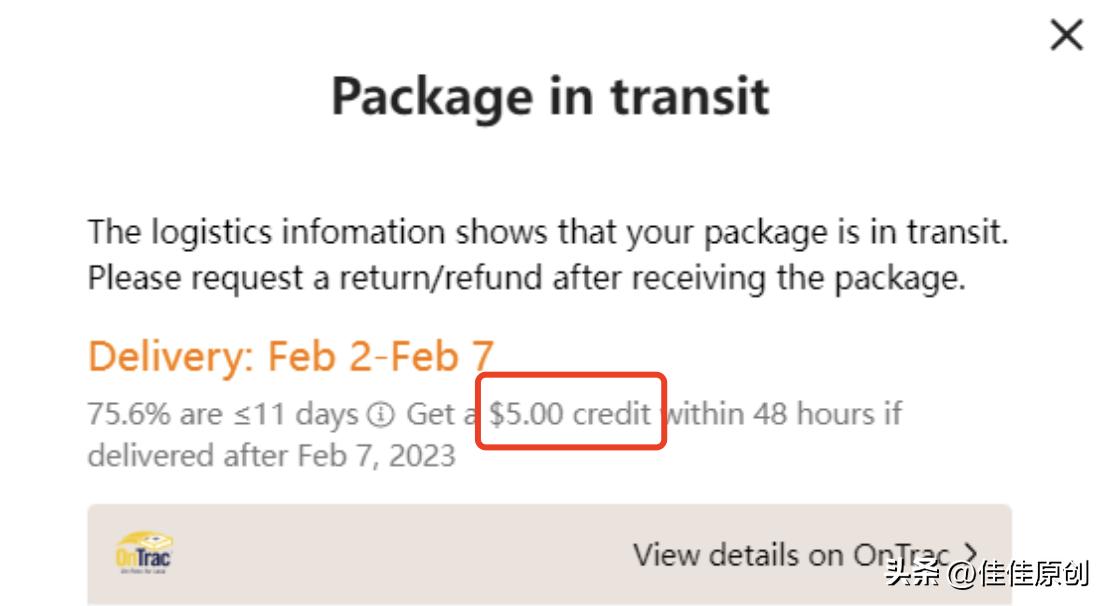The width and height of the screenshot is (1108, 606).
Task: Click the info icon beside ≤11 days
Action: pyautogui.click(x=380, y=414)
